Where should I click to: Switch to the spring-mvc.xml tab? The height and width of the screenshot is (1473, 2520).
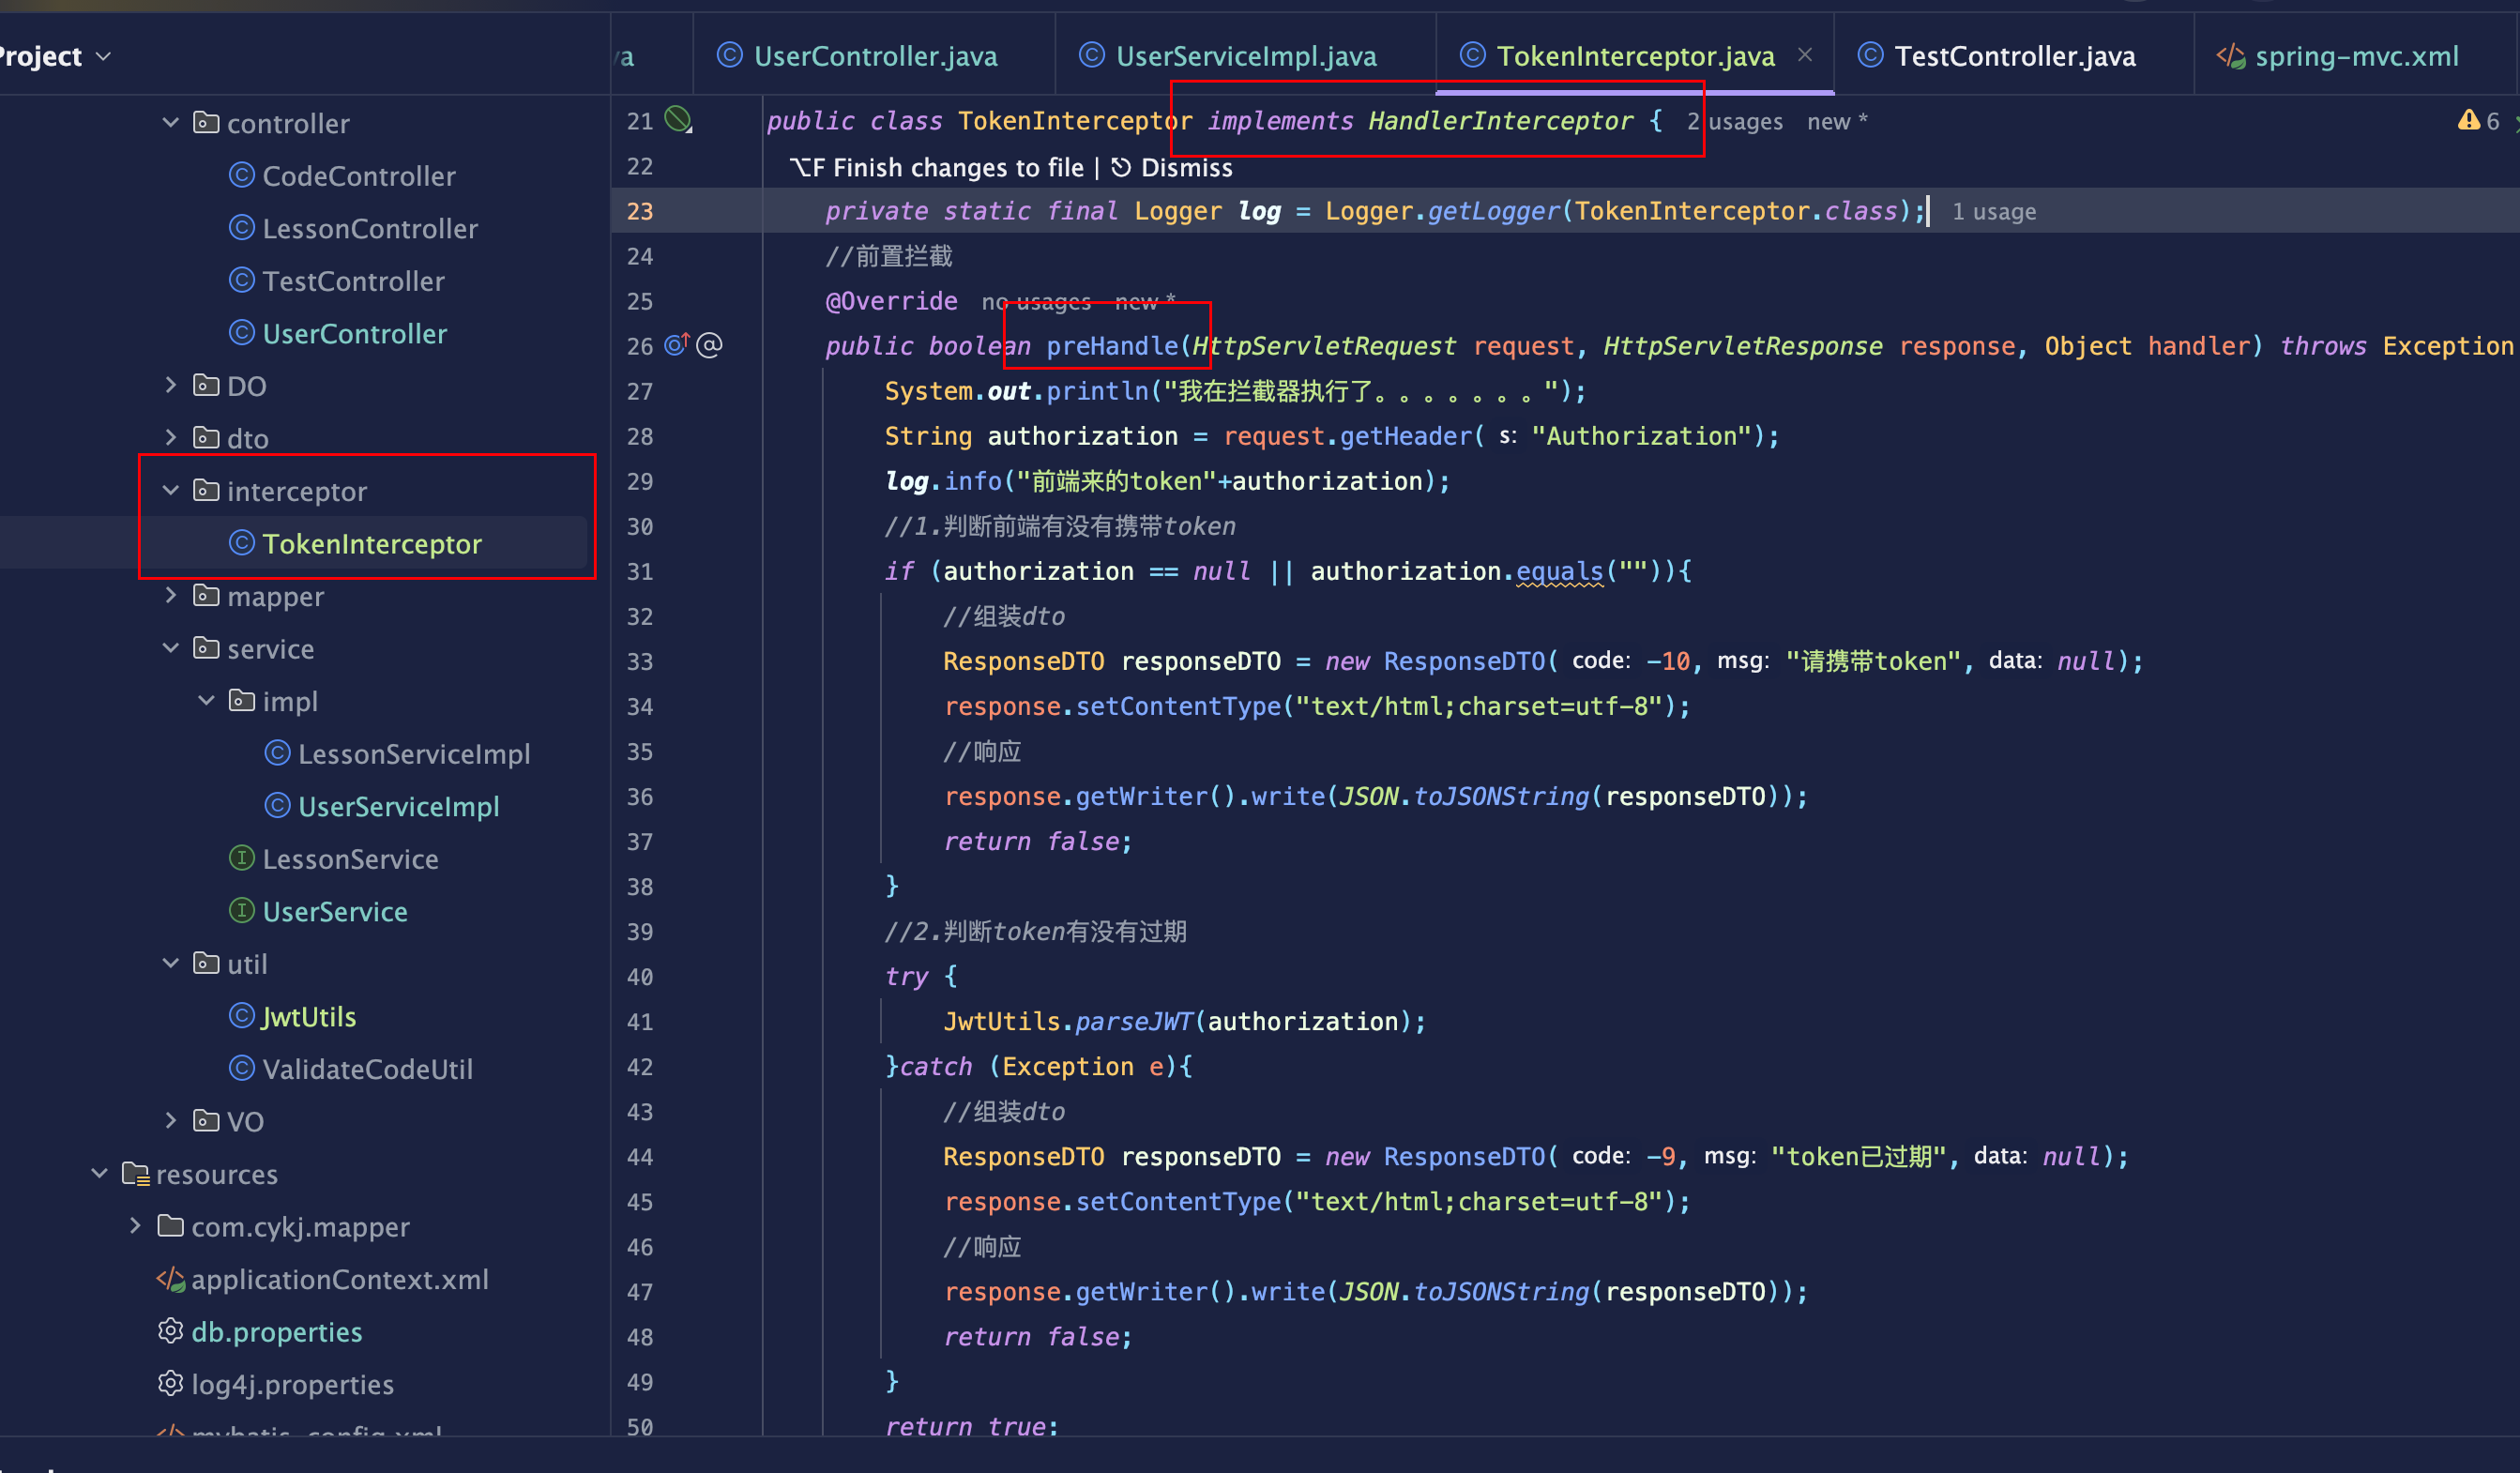click(2355, 56)
